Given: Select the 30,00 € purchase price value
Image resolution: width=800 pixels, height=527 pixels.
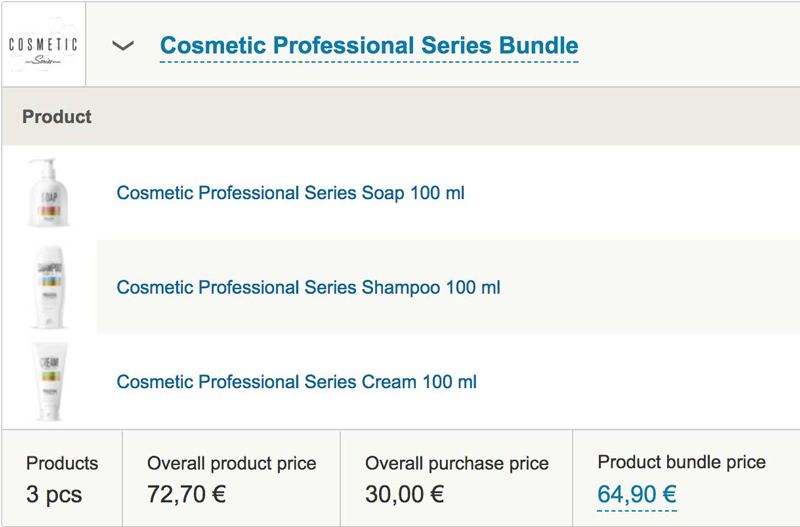Looking at the screenshot, I should 405,494.
